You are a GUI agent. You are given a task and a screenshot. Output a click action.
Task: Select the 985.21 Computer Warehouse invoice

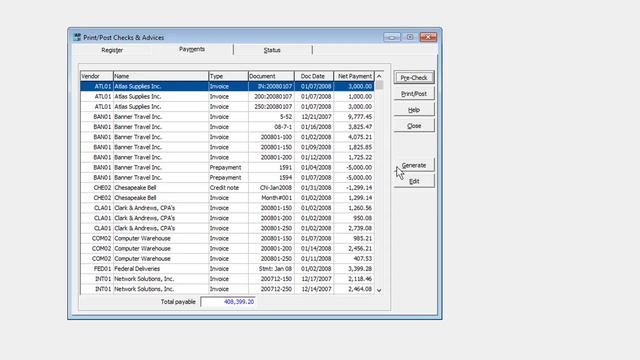point(227,238)
